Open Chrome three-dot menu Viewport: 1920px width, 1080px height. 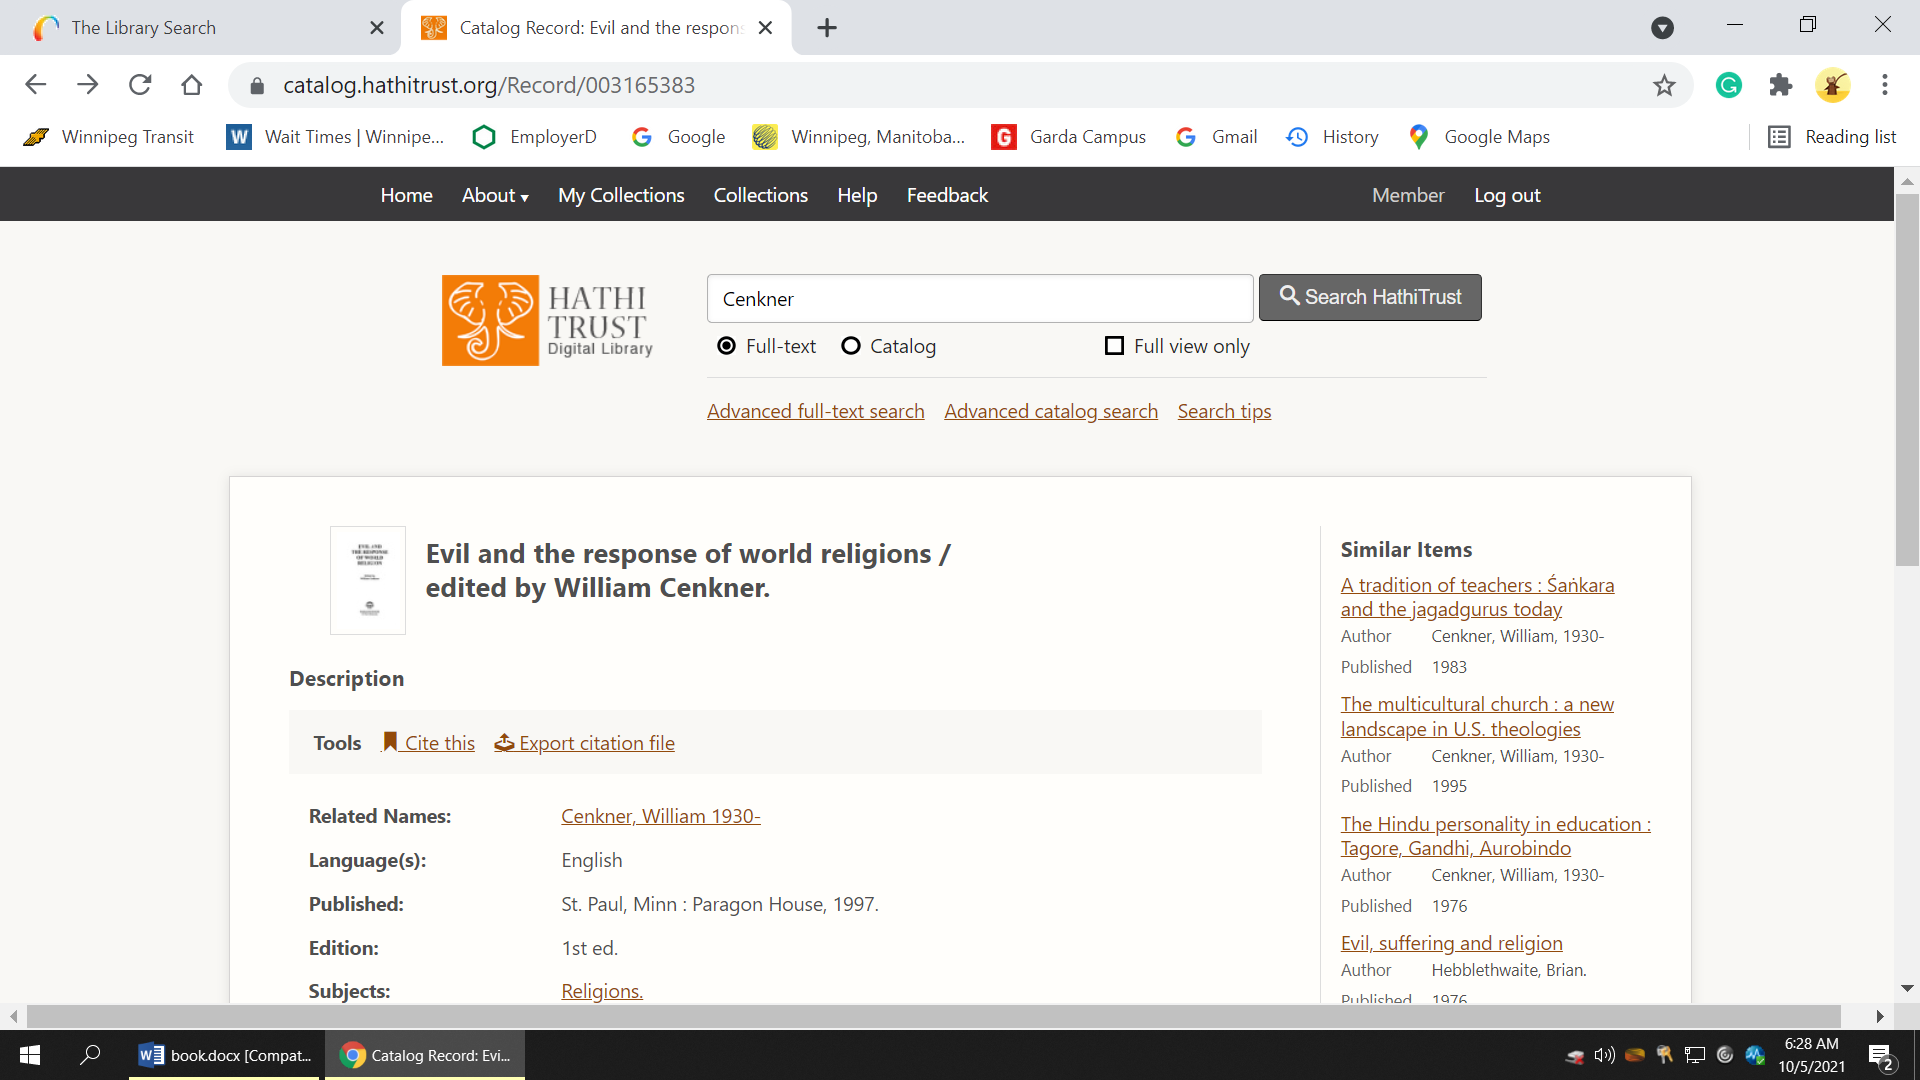(1885, 86)
